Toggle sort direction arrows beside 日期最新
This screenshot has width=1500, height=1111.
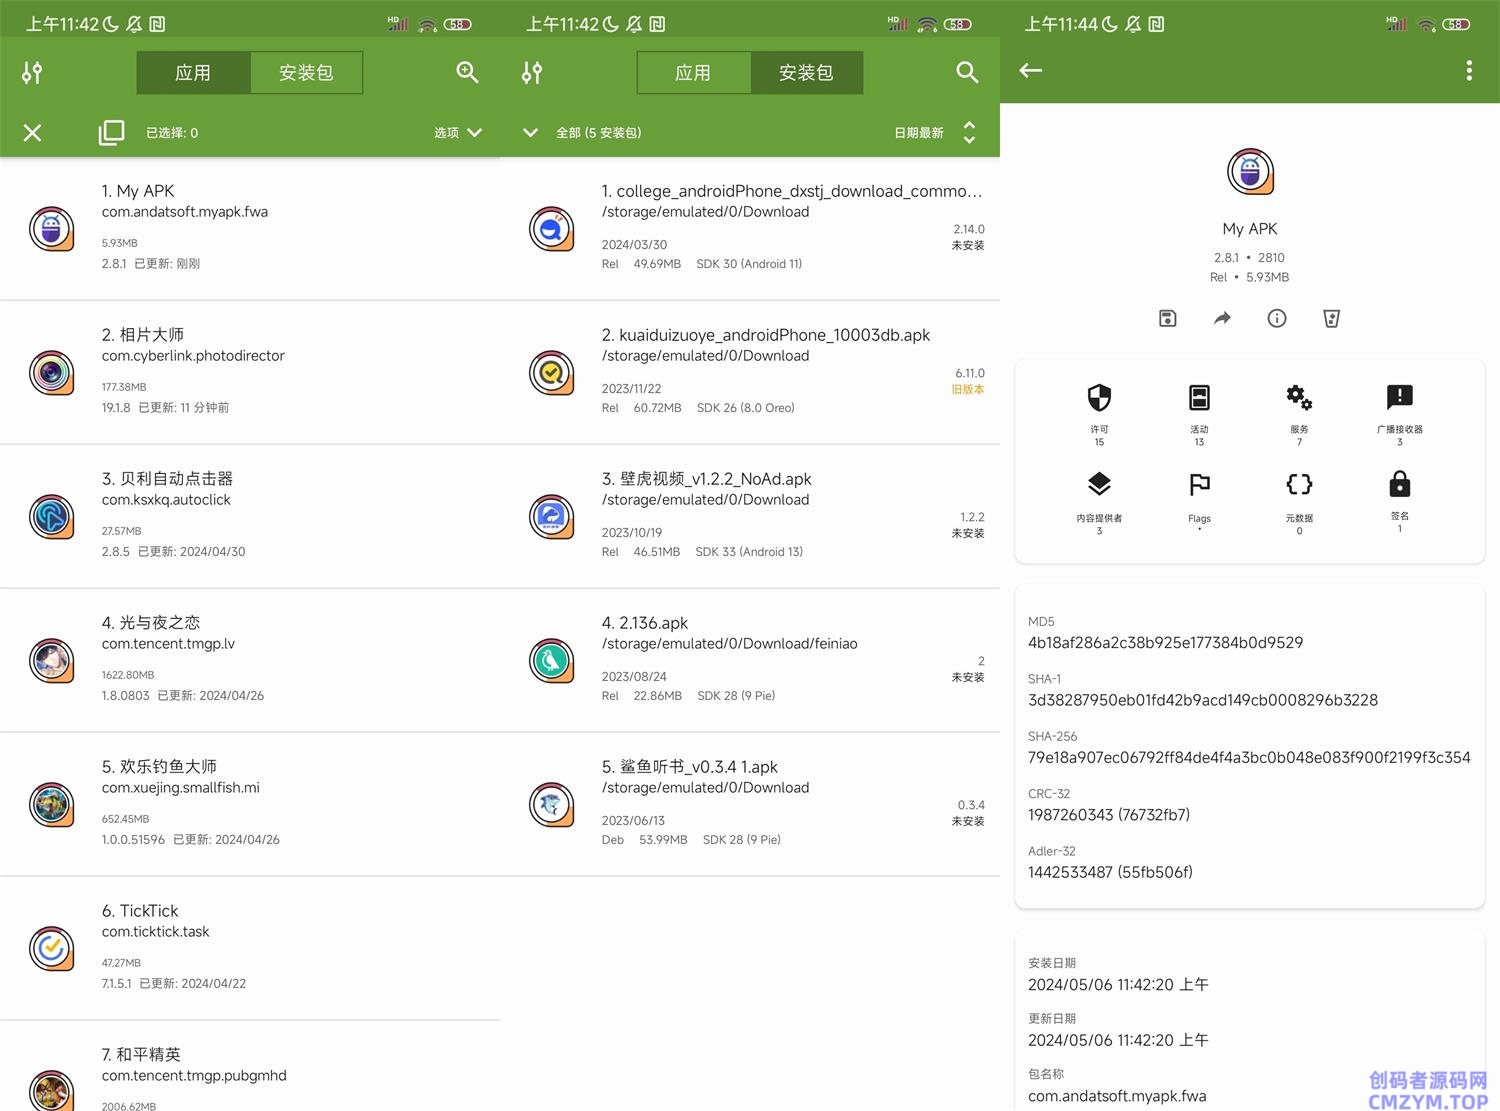[969, 132]
